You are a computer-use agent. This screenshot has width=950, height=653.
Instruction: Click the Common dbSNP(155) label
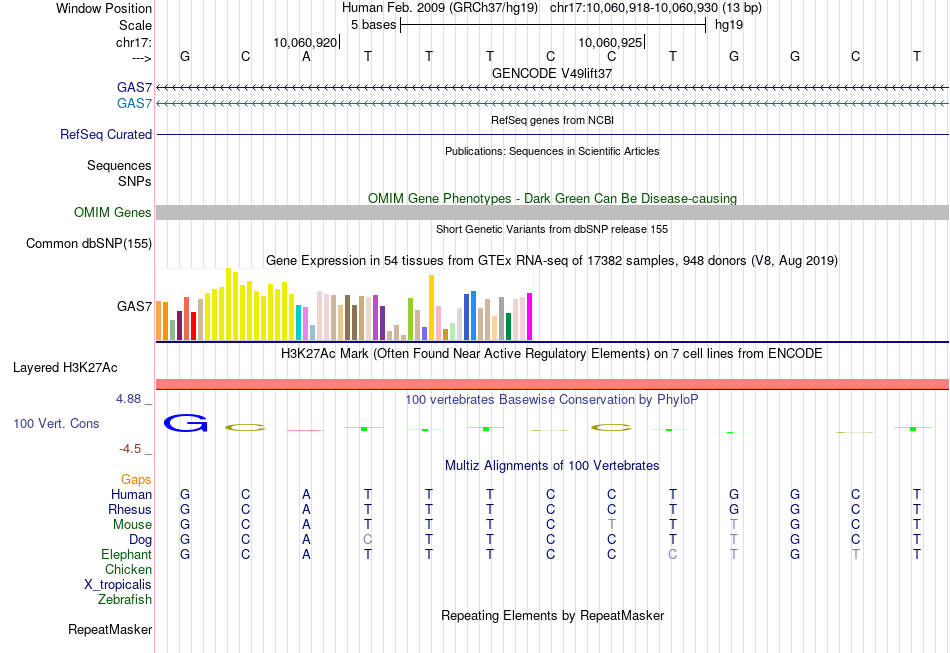(89, 244)
